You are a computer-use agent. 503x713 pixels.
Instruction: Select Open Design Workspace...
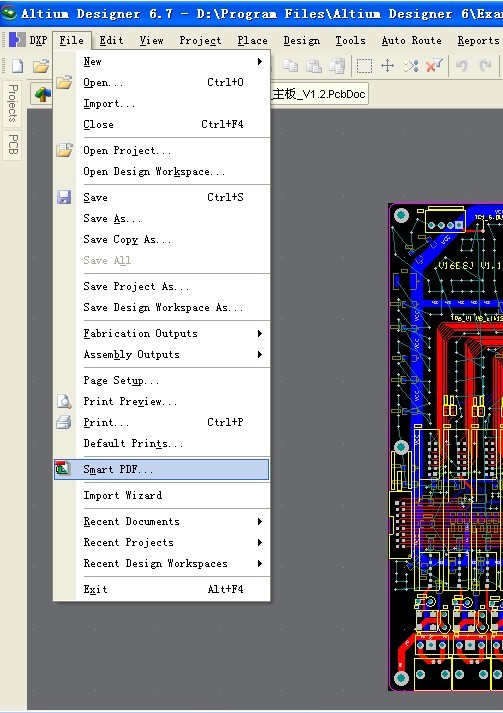pos(161,171)
